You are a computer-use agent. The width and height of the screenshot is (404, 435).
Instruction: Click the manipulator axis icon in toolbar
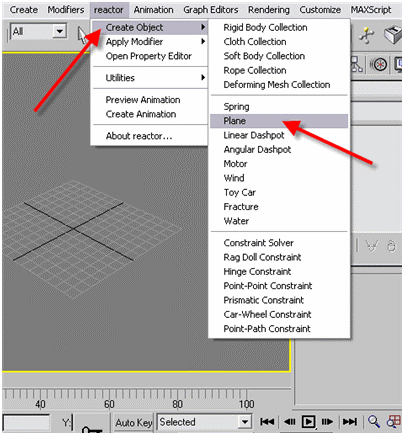coord(366,36)
